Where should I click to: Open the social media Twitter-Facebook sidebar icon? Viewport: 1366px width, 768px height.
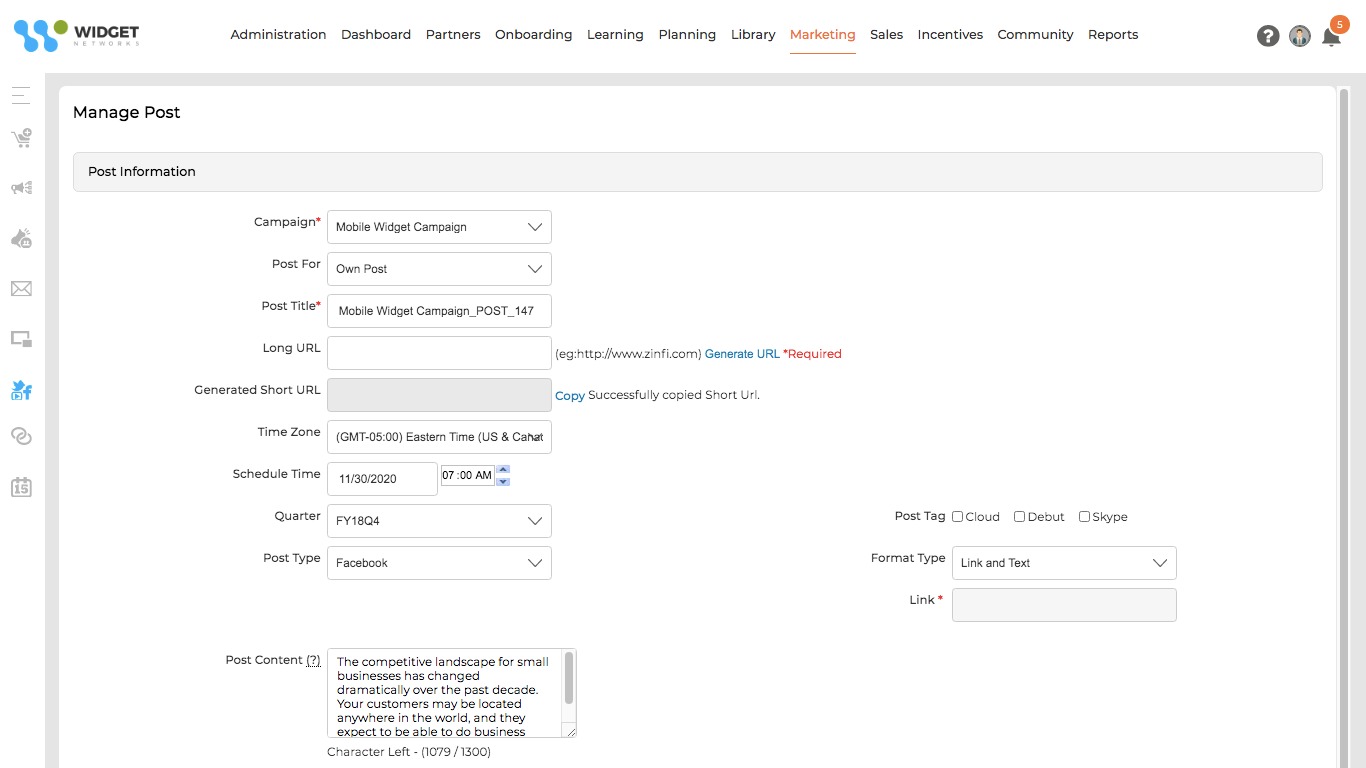[x=21, y=390]
